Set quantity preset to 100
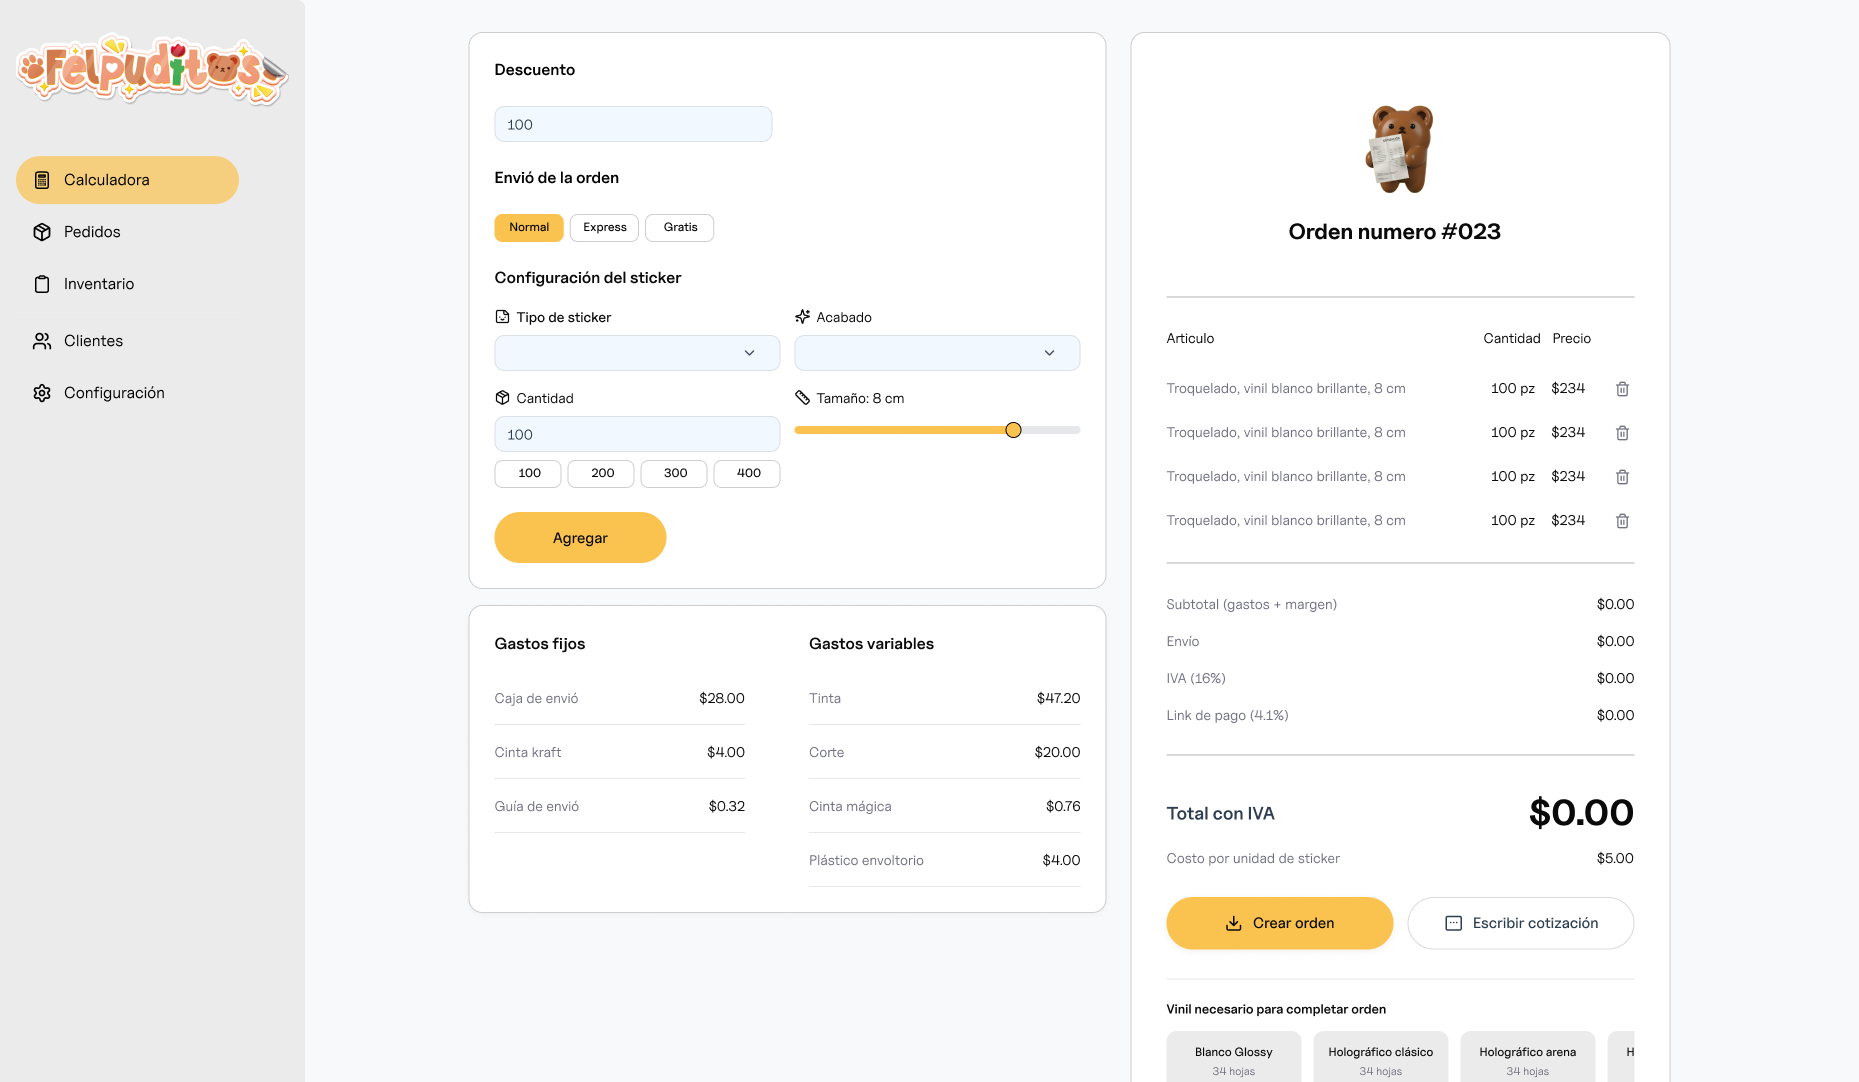1859x1082 pixels. 528,474
